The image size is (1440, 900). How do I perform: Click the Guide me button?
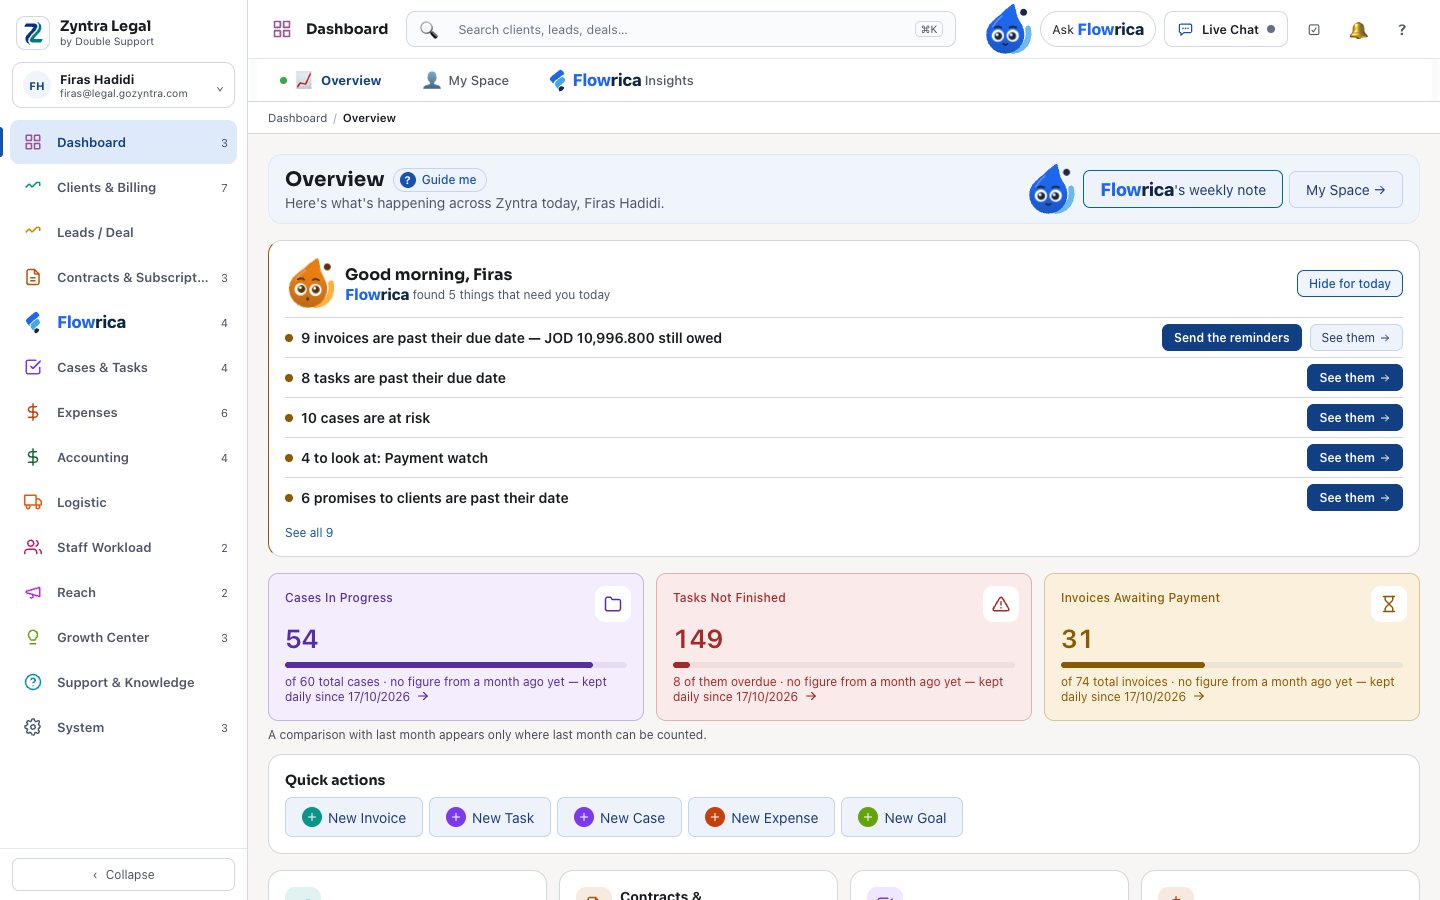click(440, 180)
